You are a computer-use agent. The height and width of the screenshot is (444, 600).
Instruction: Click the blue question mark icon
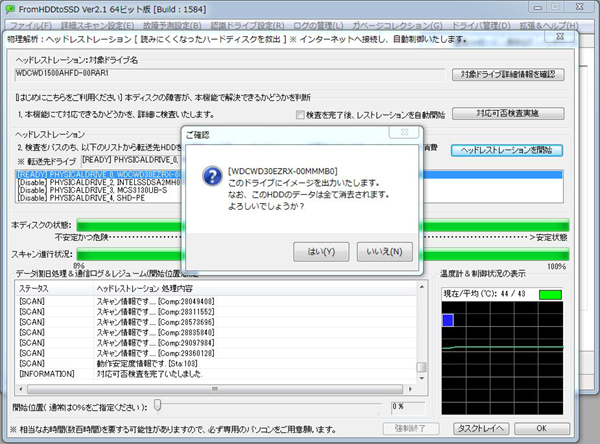(212, 176)
